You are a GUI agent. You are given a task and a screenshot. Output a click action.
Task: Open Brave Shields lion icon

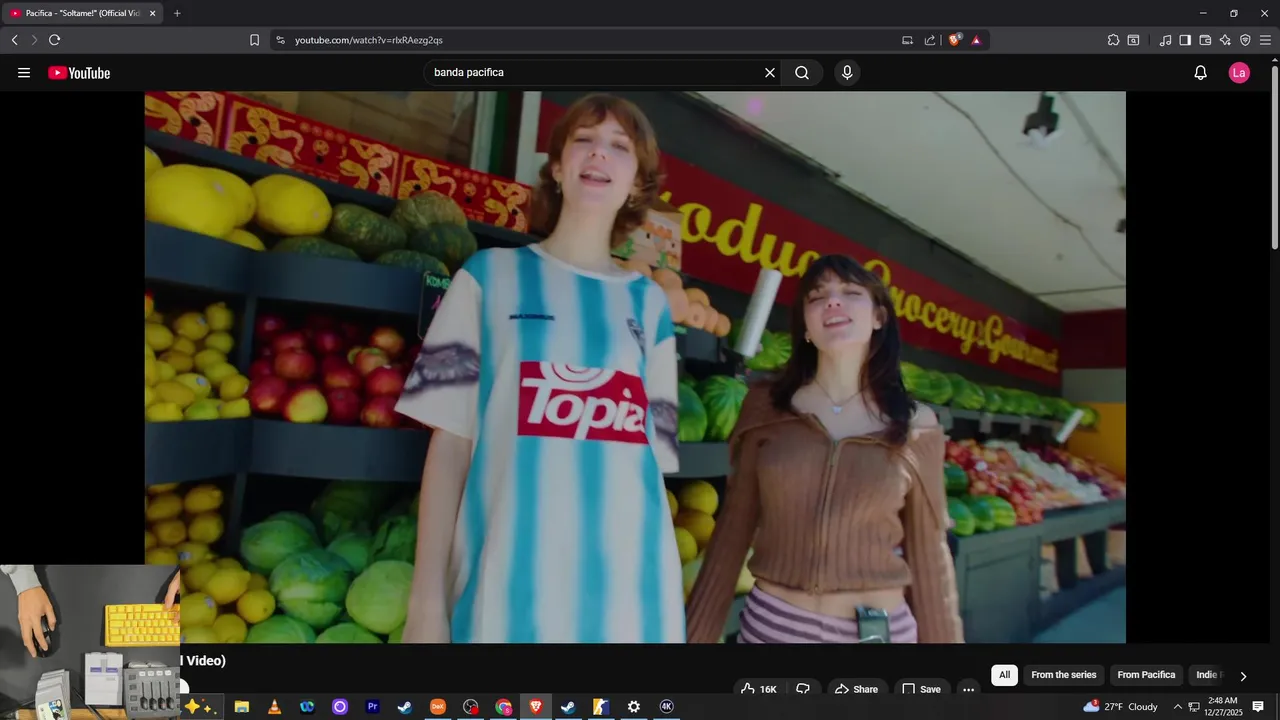[955, 40]
